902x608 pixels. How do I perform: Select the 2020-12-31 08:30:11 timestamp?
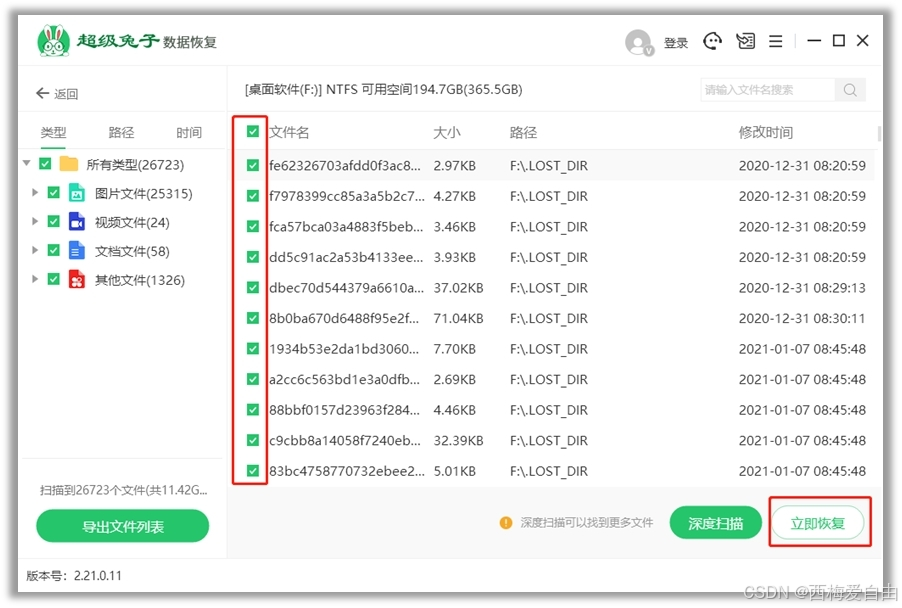[802, 318]
